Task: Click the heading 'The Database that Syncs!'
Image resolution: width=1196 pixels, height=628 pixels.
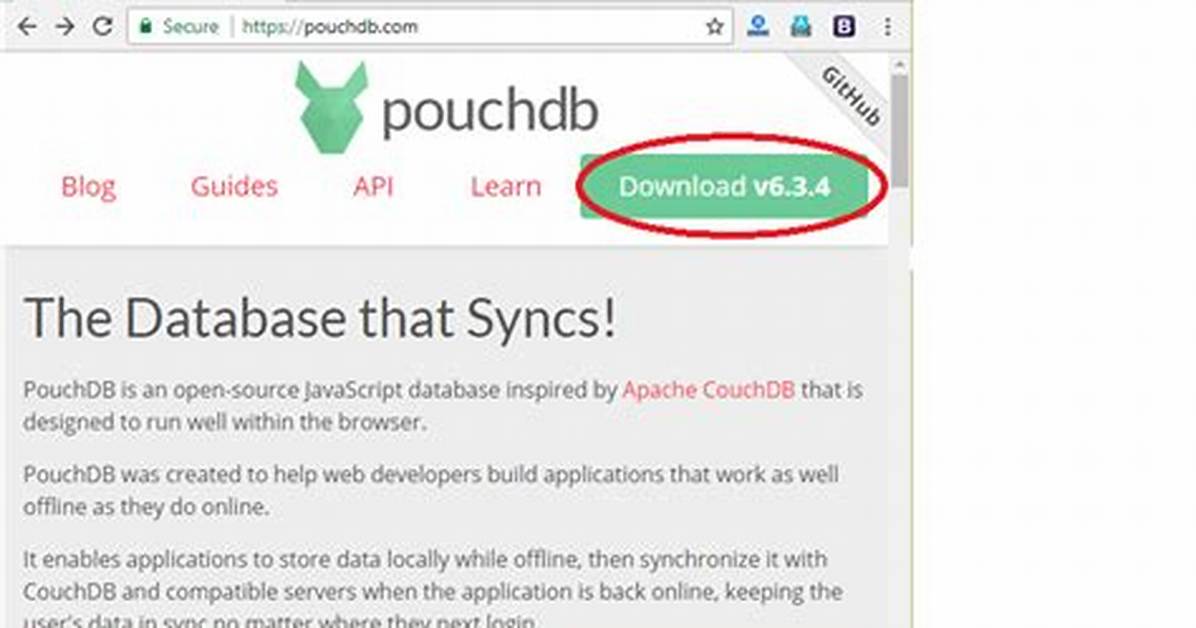Action: [320, 317]
